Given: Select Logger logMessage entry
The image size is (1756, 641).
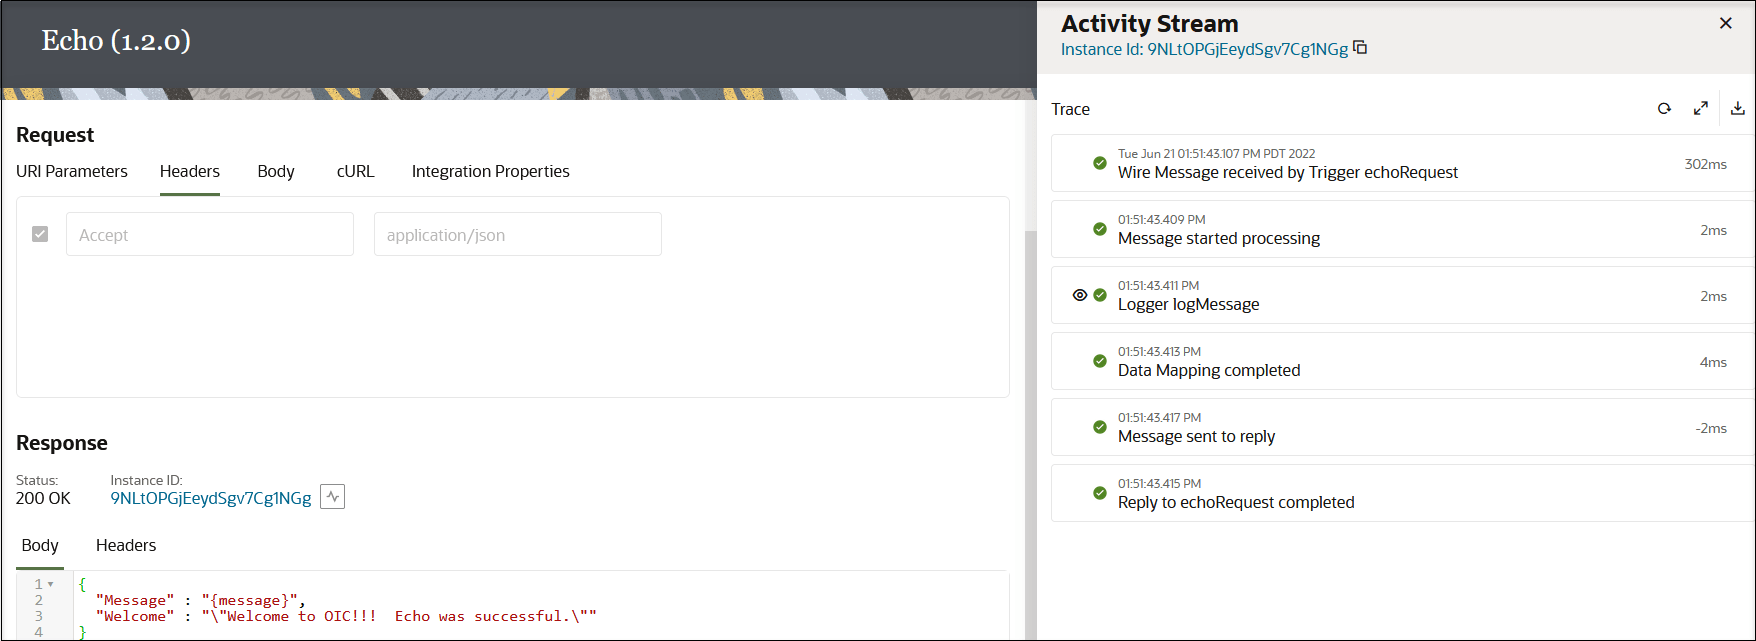Looking at the screenshot, I should [1403, 295].
